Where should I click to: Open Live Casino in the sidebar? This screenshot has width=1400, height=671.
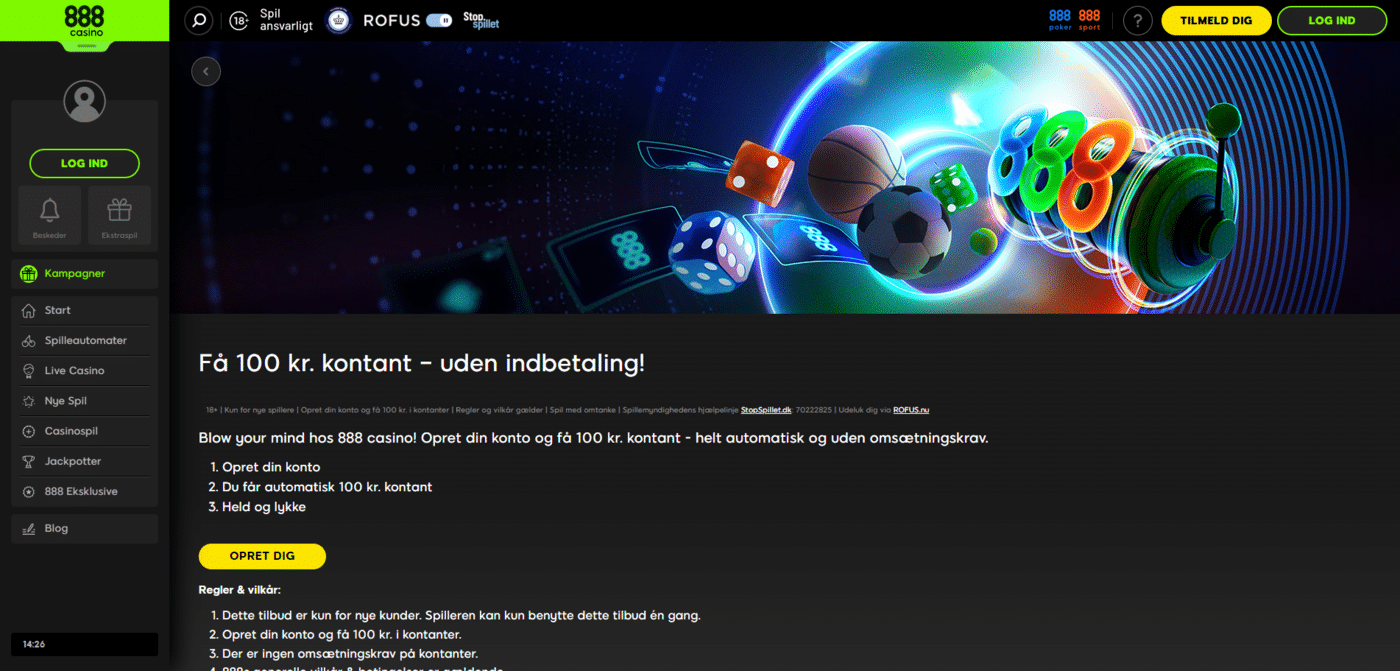(x=84, y=371)
